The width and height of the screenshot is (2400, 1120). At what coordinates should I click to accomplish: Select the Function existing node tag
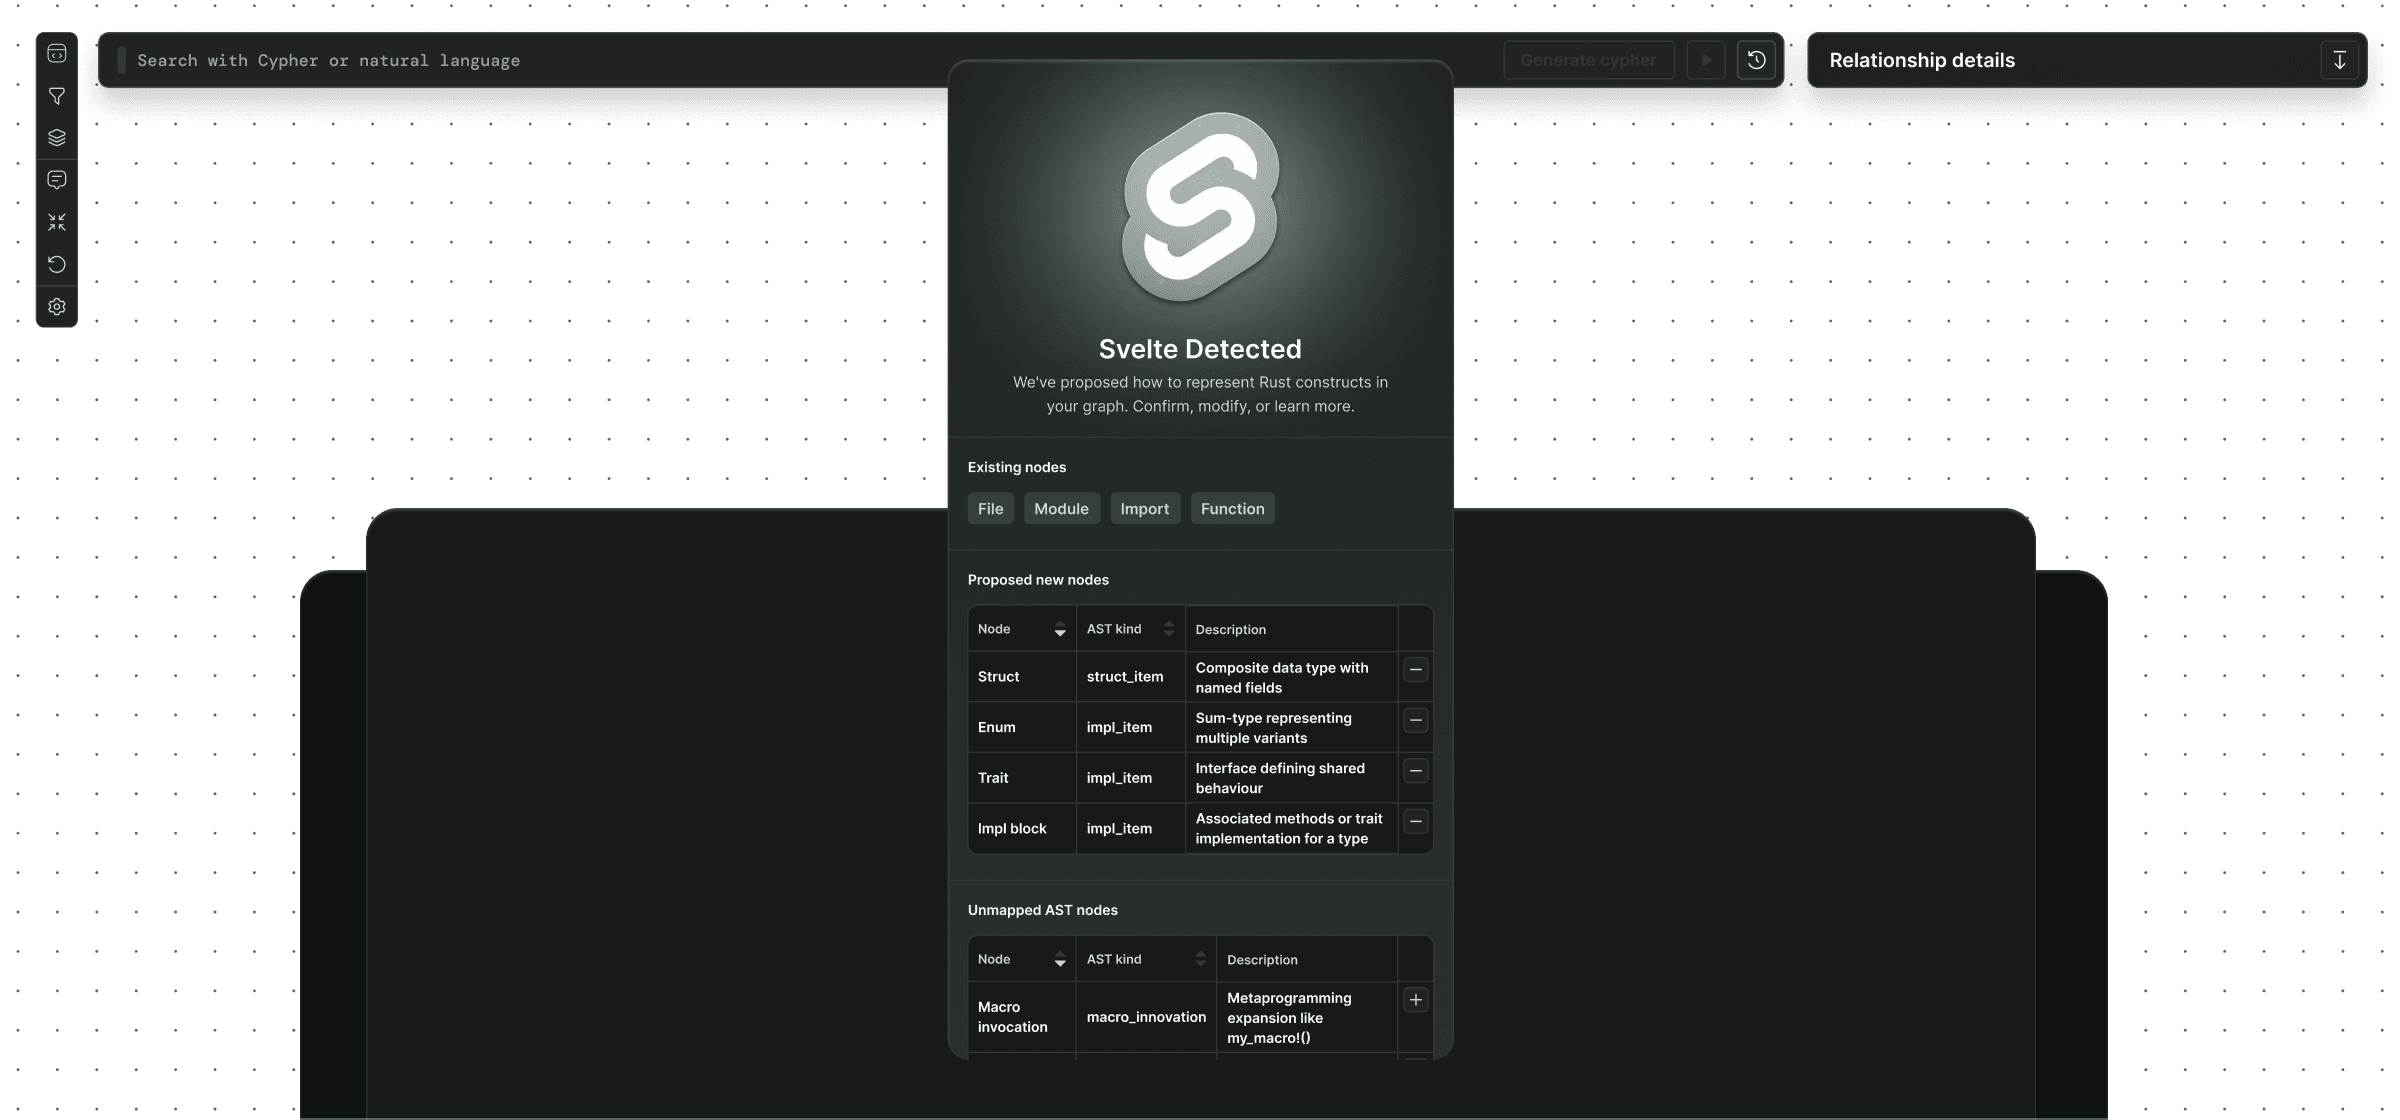point(1232,508)
